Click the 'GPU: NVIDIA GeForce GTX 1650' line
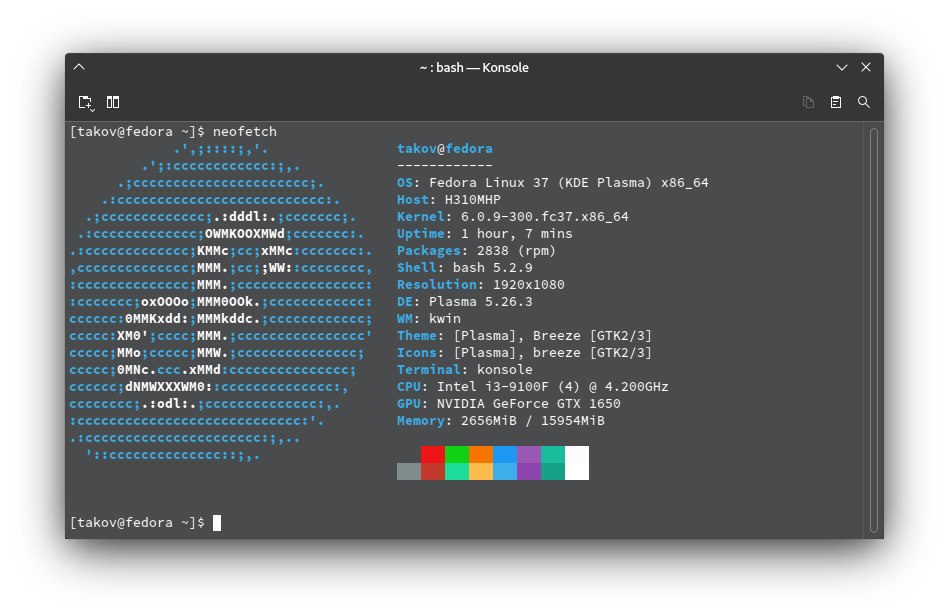This screenshot has height=616, width=949. tap(508, 402)
